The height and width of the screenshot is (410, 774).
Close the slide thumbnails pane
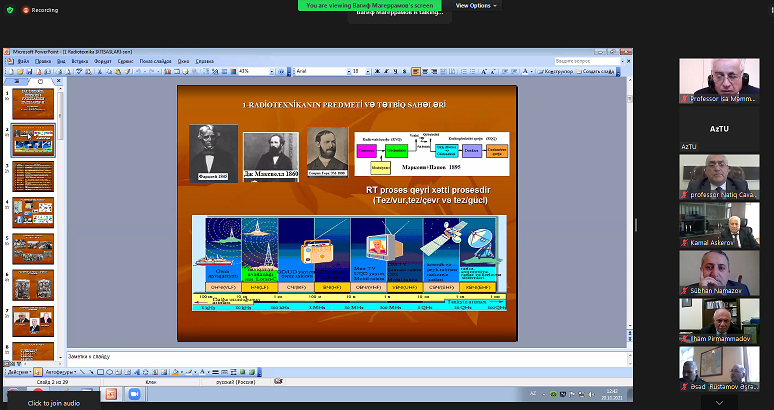[x=58, y=81]
